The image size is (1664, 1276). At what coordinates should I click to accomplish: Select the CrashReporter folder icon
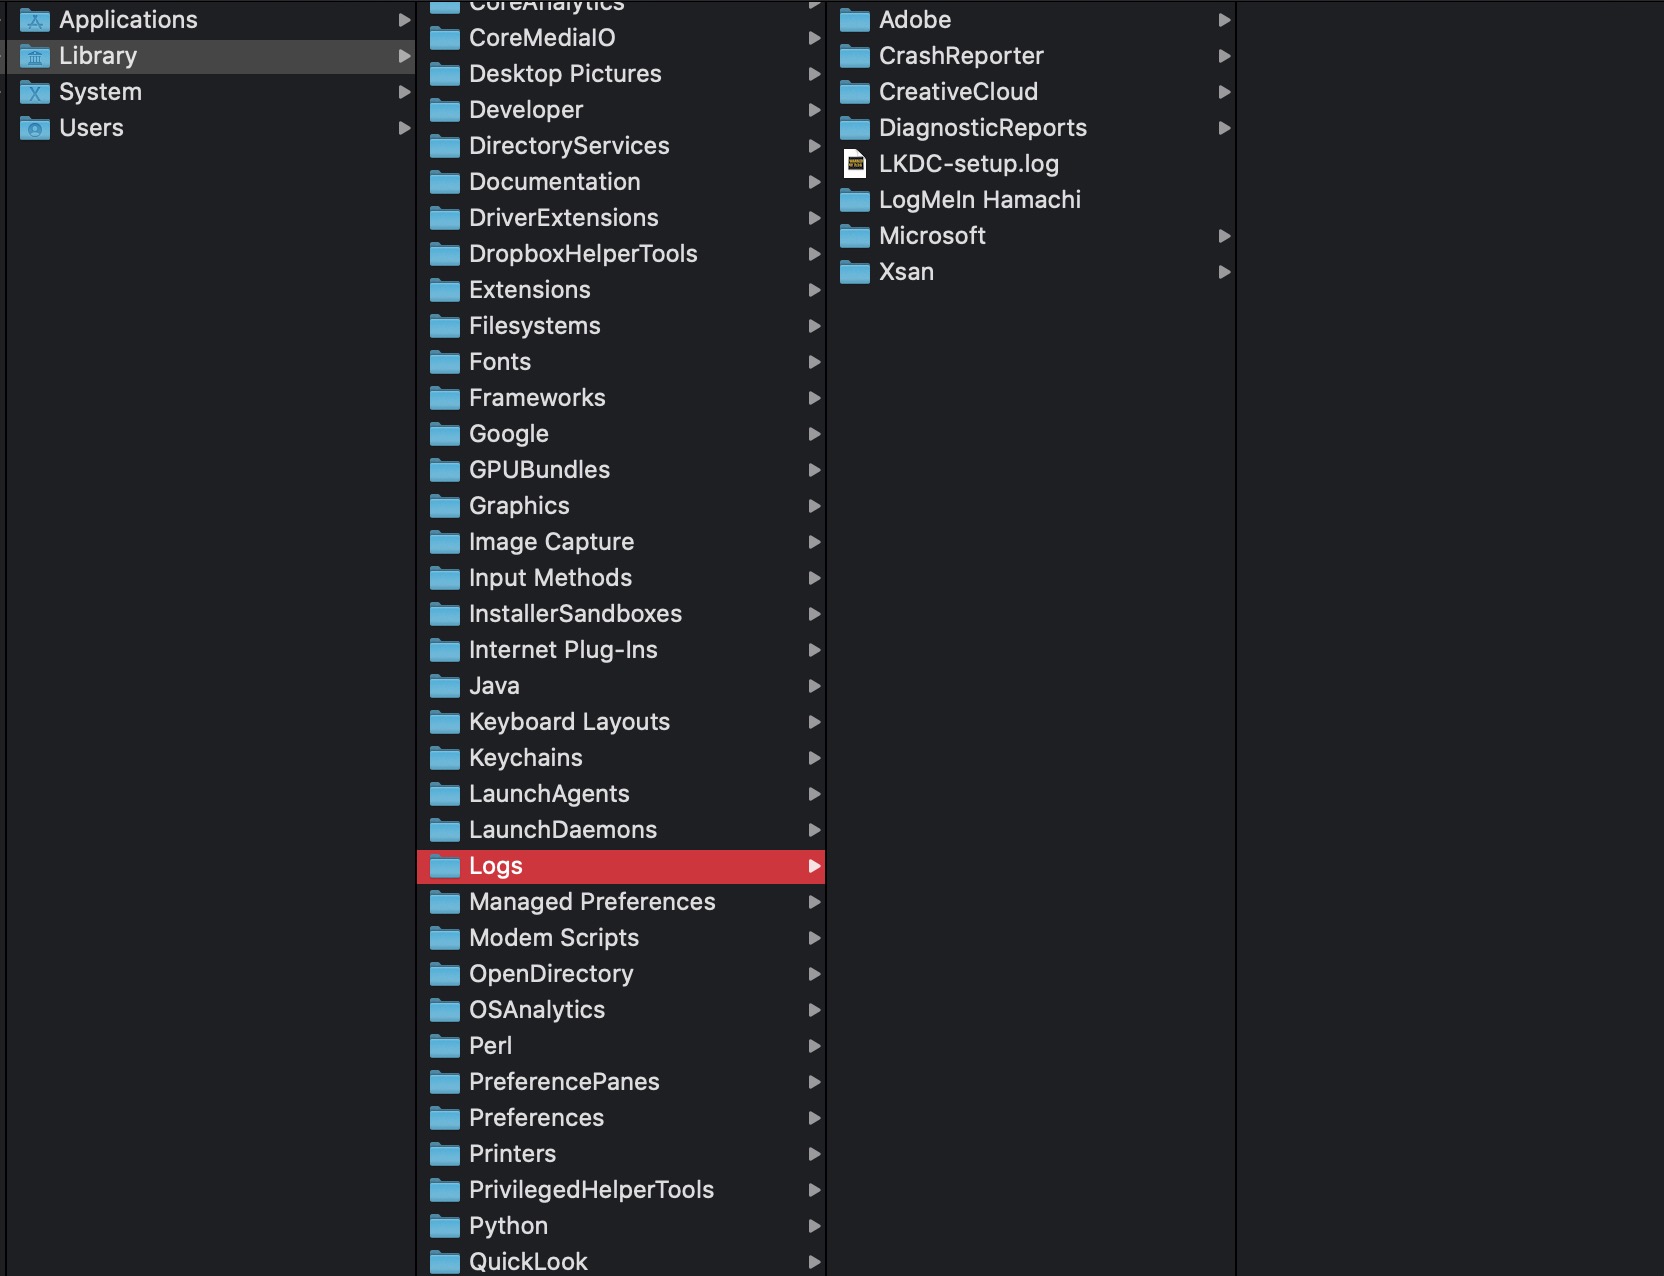856,56
